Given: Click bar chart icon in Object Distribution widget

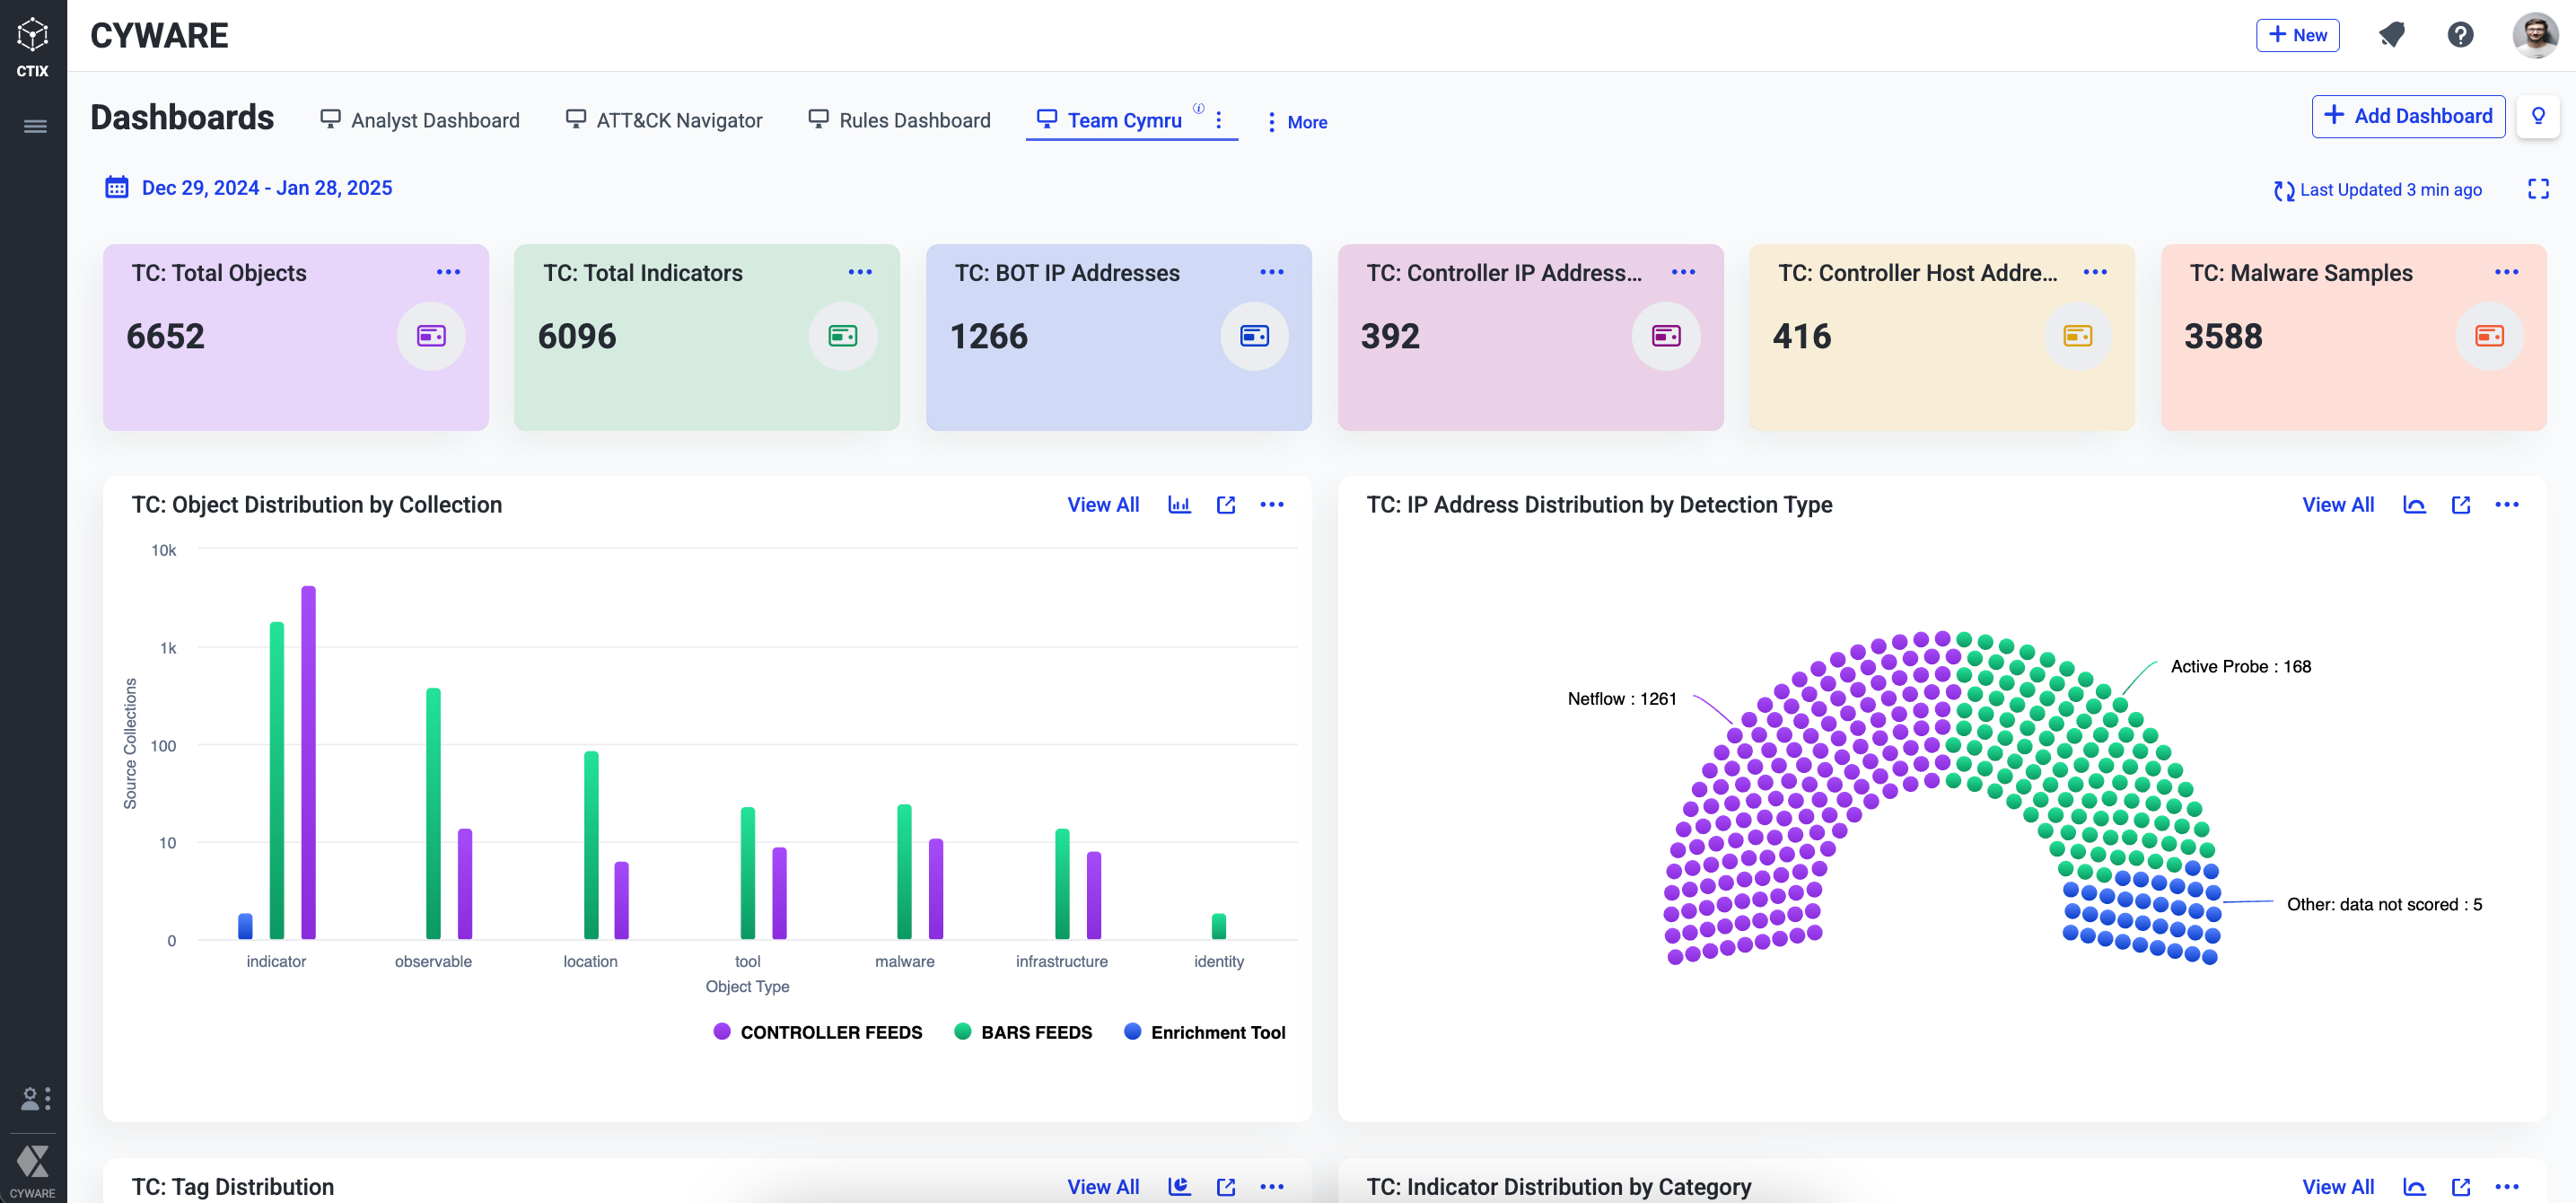Looking at the screenshot, I should pos(1179,504).
